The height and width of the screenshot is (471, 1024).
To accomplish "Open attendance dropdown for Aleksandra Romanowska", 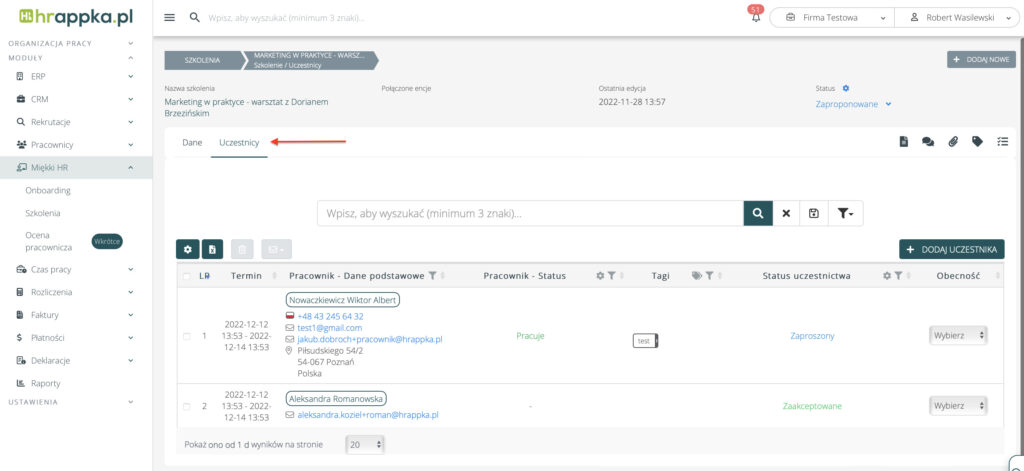I will (958, 406).
